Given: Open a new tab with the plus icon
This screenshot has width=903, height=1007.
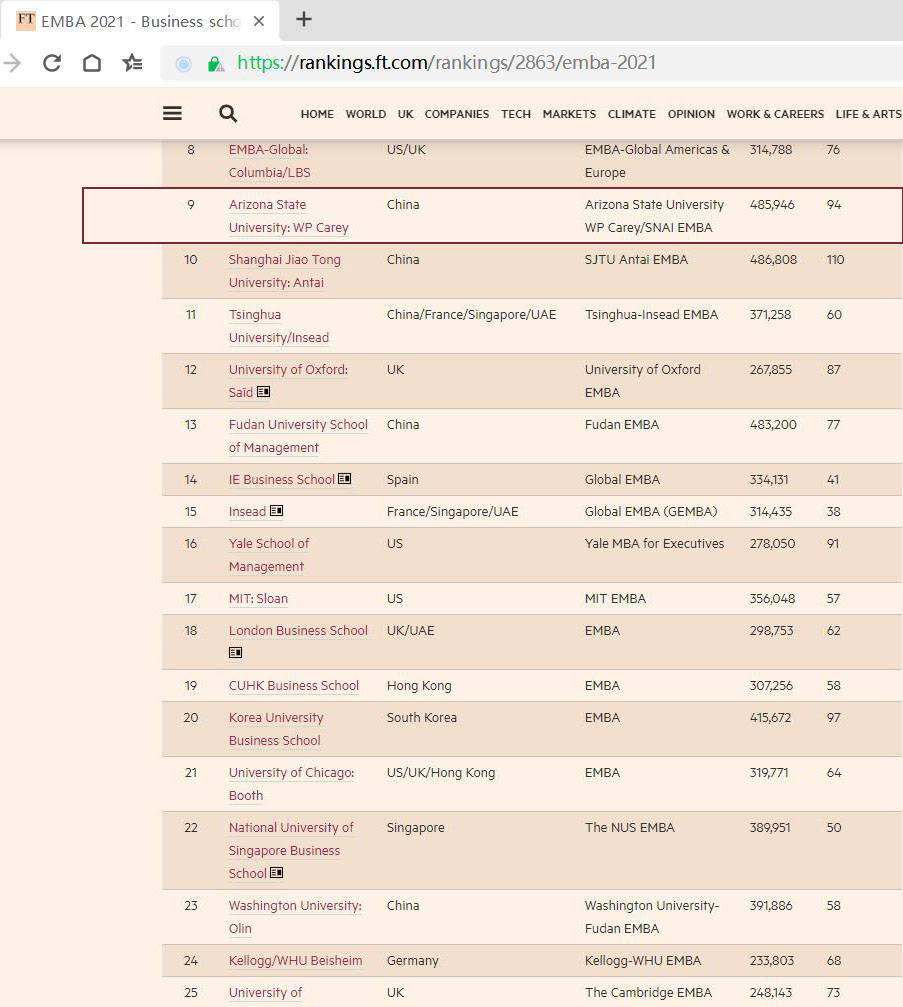Looking at the screenshot, I should click(304, 19).
